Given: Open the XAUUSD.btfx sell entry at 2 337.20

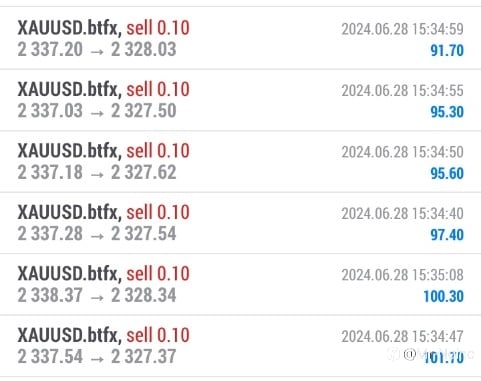Looking at the screenshot, I should point(240,38).
